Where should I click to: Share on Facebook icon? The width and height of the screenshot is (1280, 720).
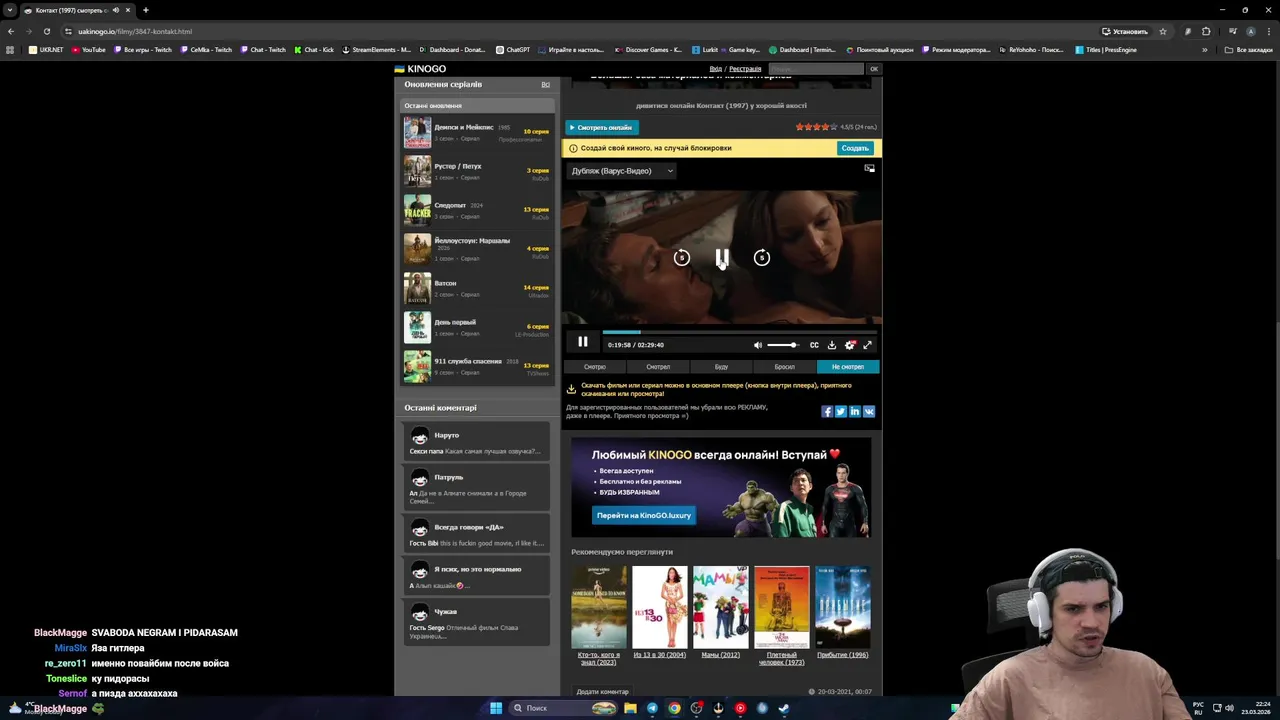[827, 411]
